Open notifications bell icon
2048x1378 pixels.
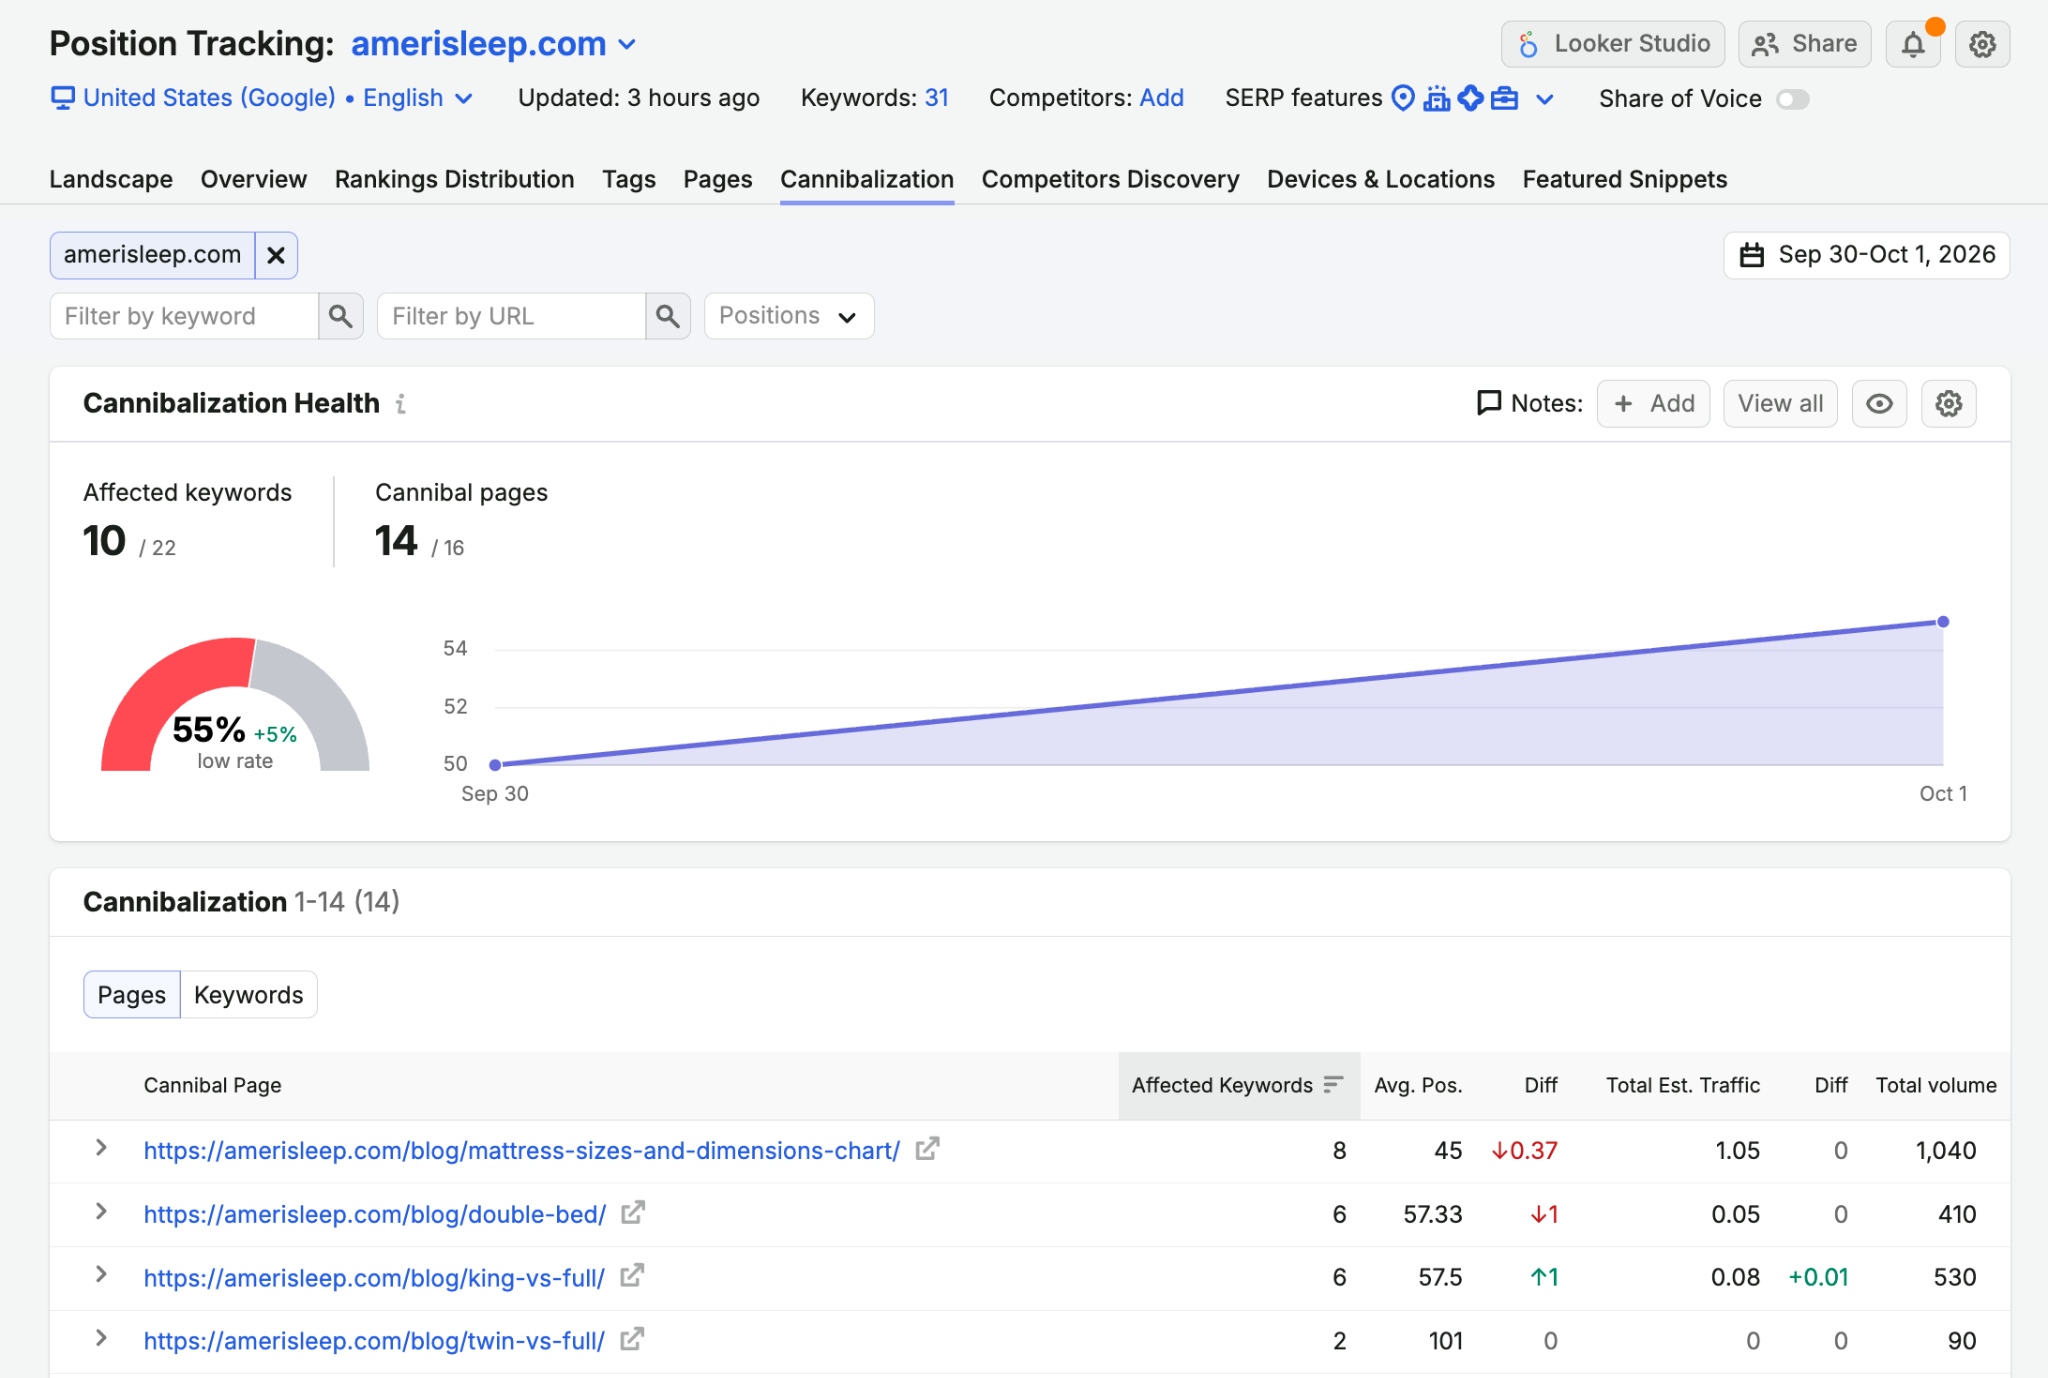(1912, 44)
